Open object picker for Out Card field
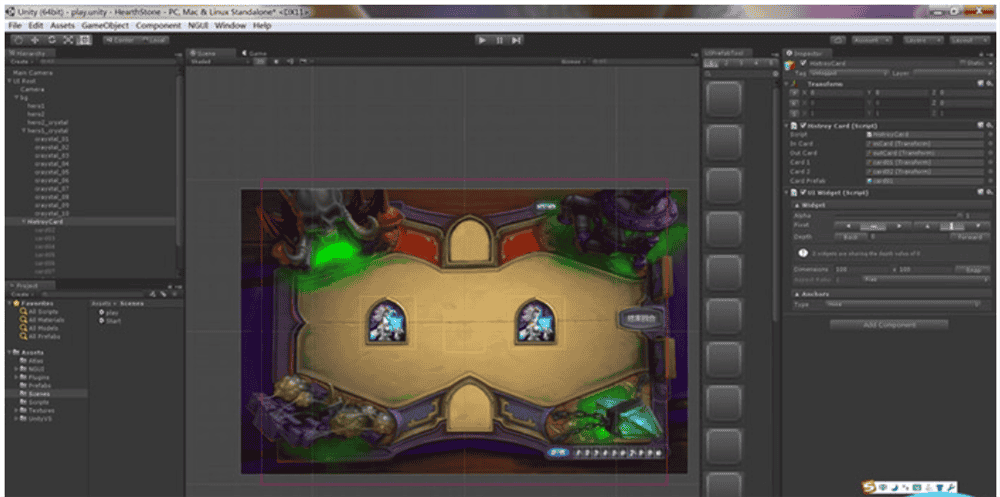Image resolution: width=1000 pixels, height=497 pixels. coord(989,153)
